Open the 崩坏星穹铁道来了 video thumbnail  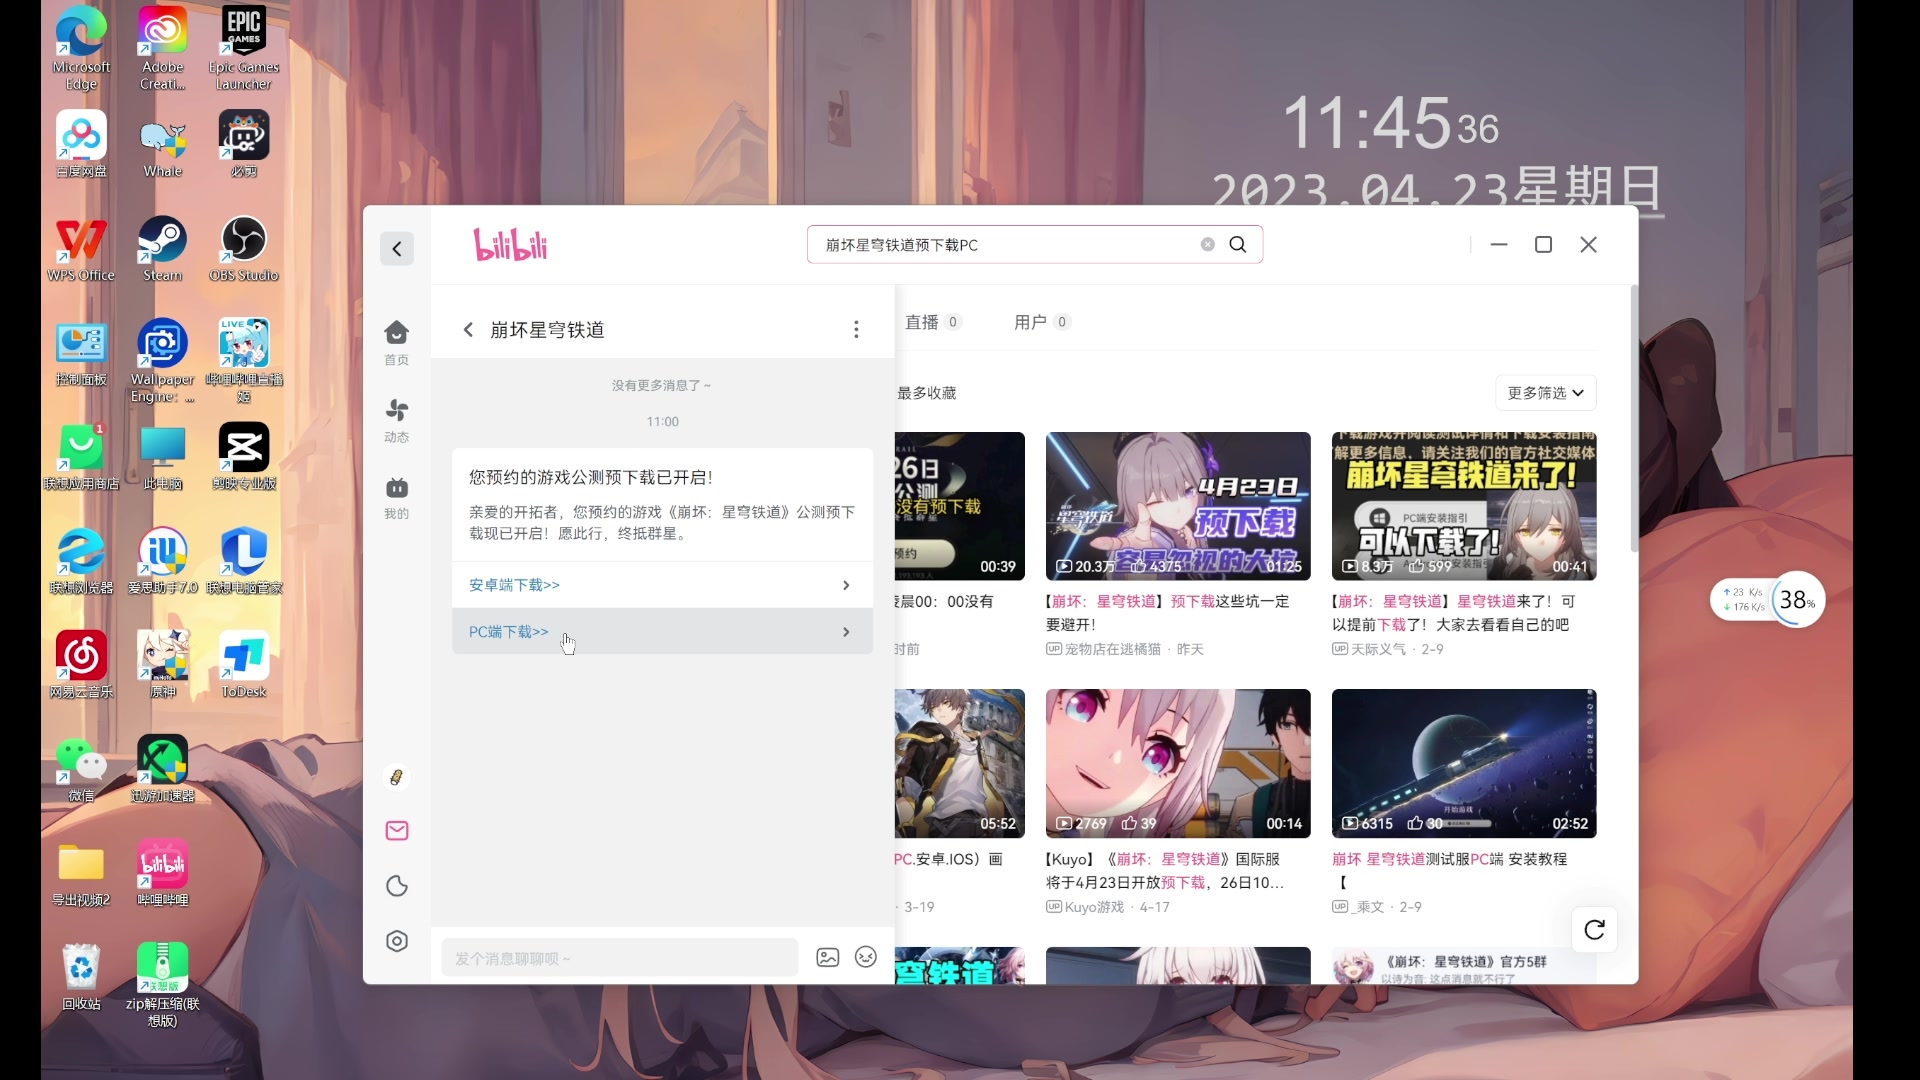(x=1464, y=506)
